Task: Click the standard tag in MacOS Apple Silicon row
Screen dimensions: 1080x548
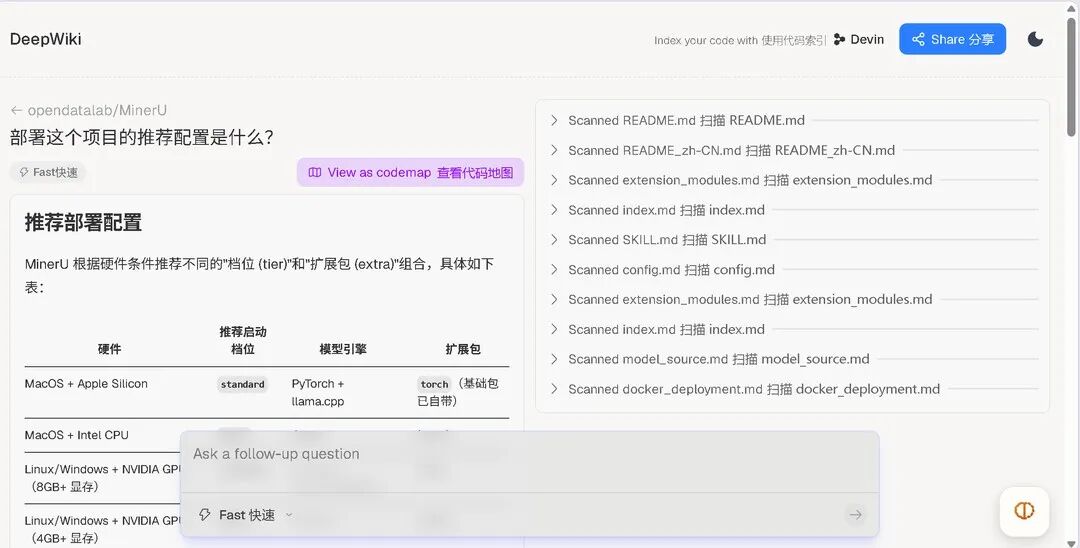Action: (x=242, y=384)
